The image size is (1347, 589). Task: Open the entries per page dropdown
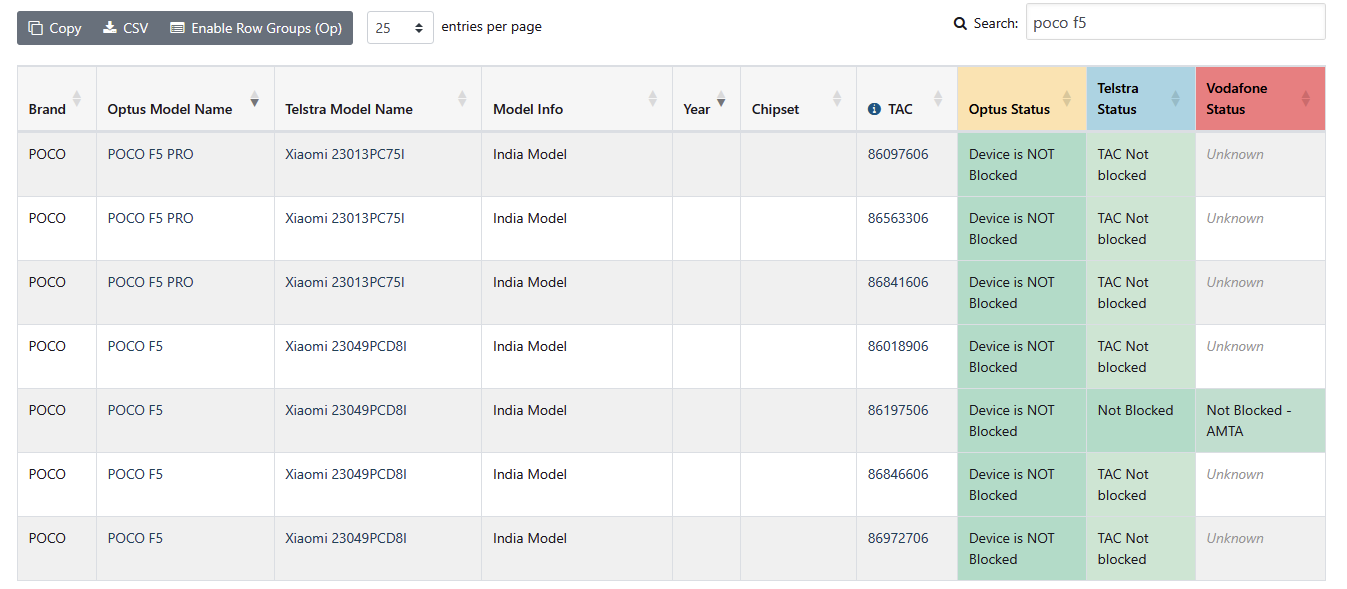tap(400, 28)
